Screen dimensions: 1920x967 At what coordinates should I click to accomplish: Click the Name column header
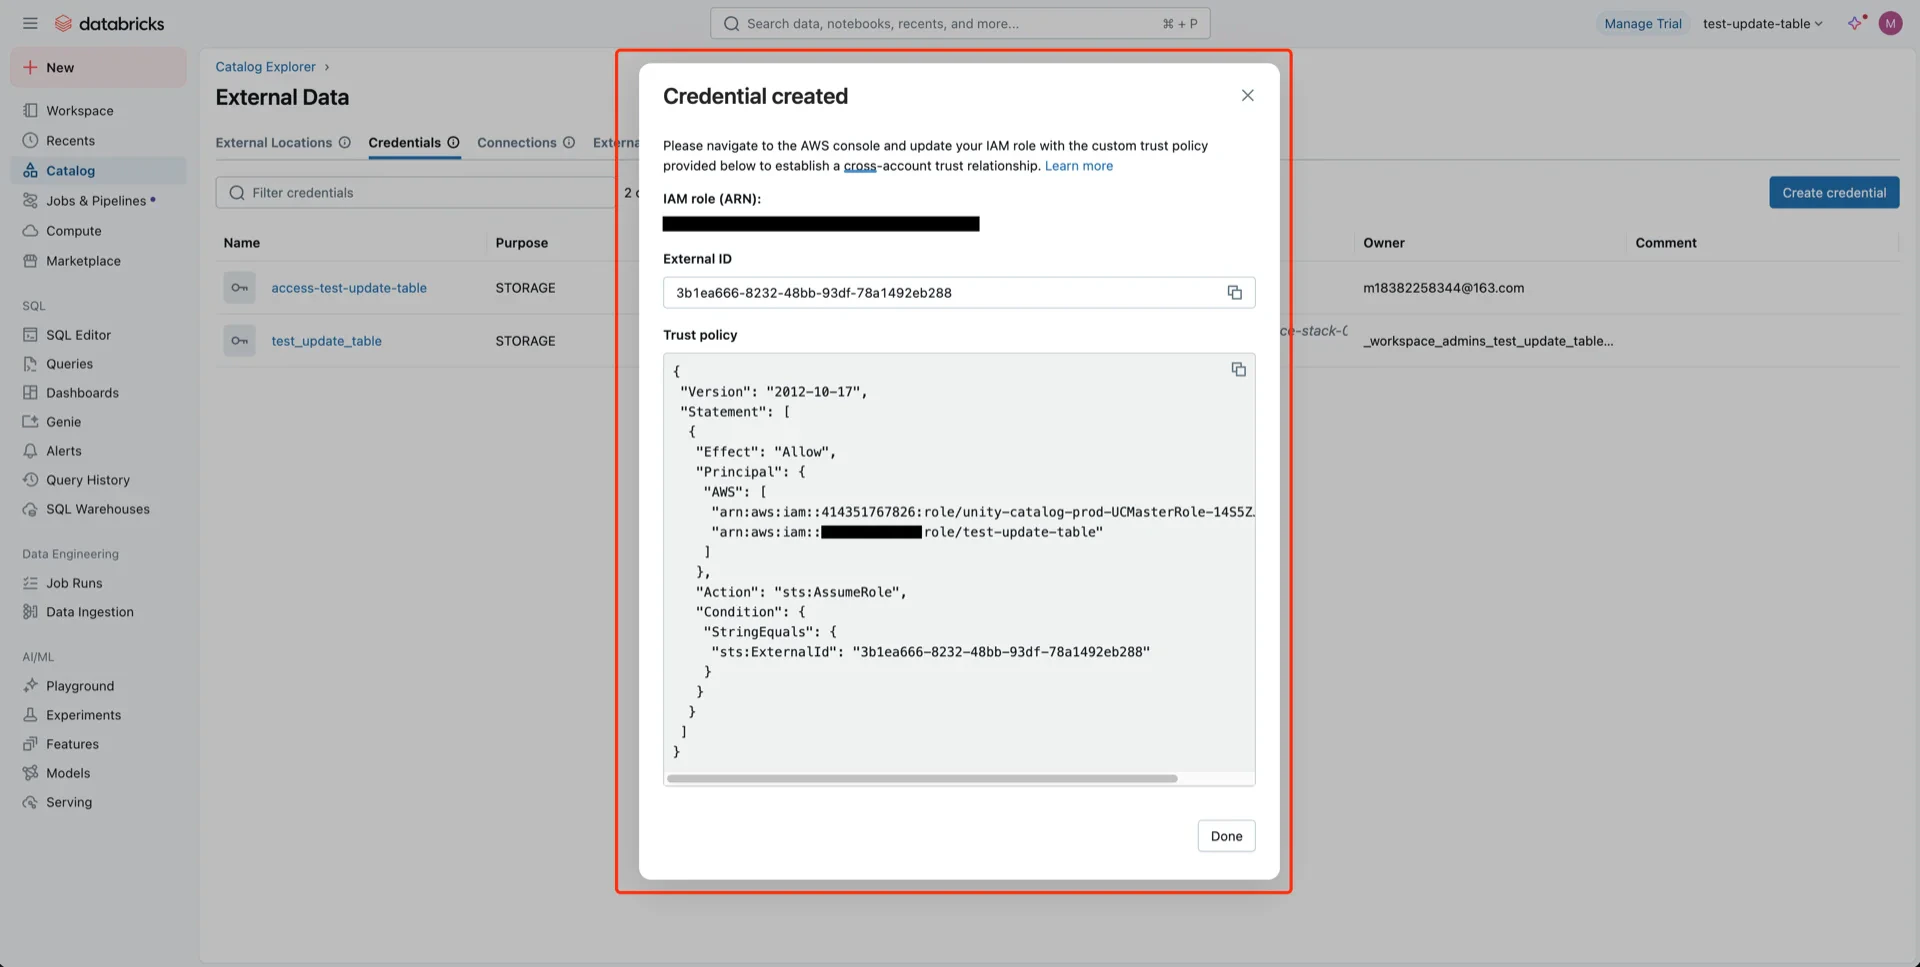242,243
